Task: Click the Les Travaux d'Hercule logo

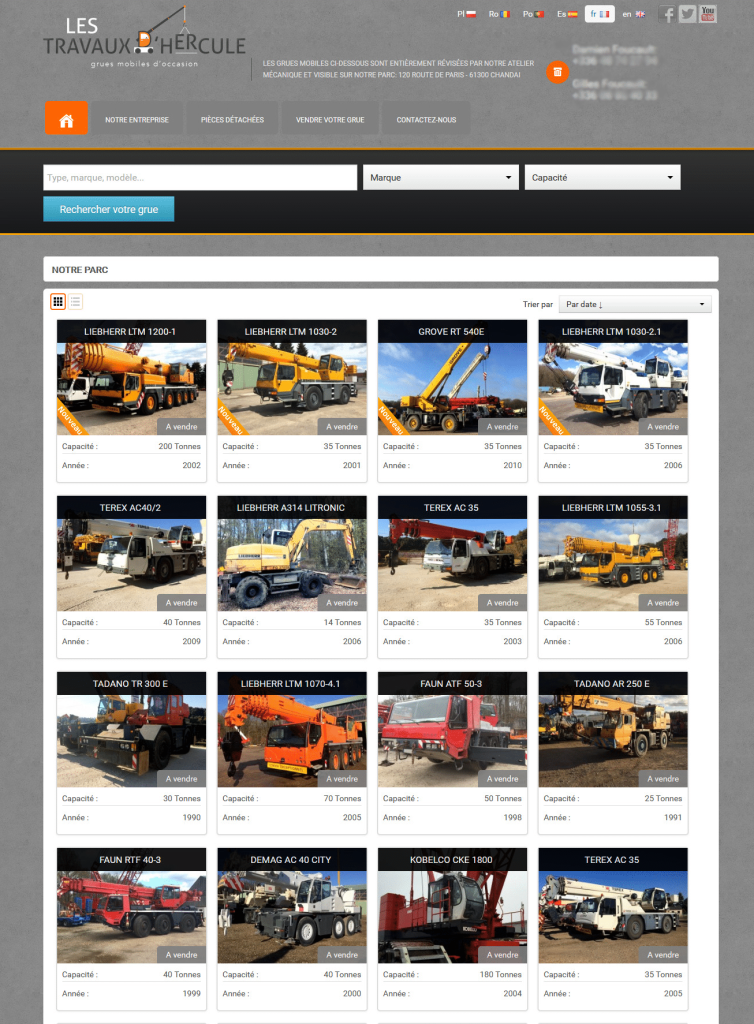Action: click(x=144, y=39)
